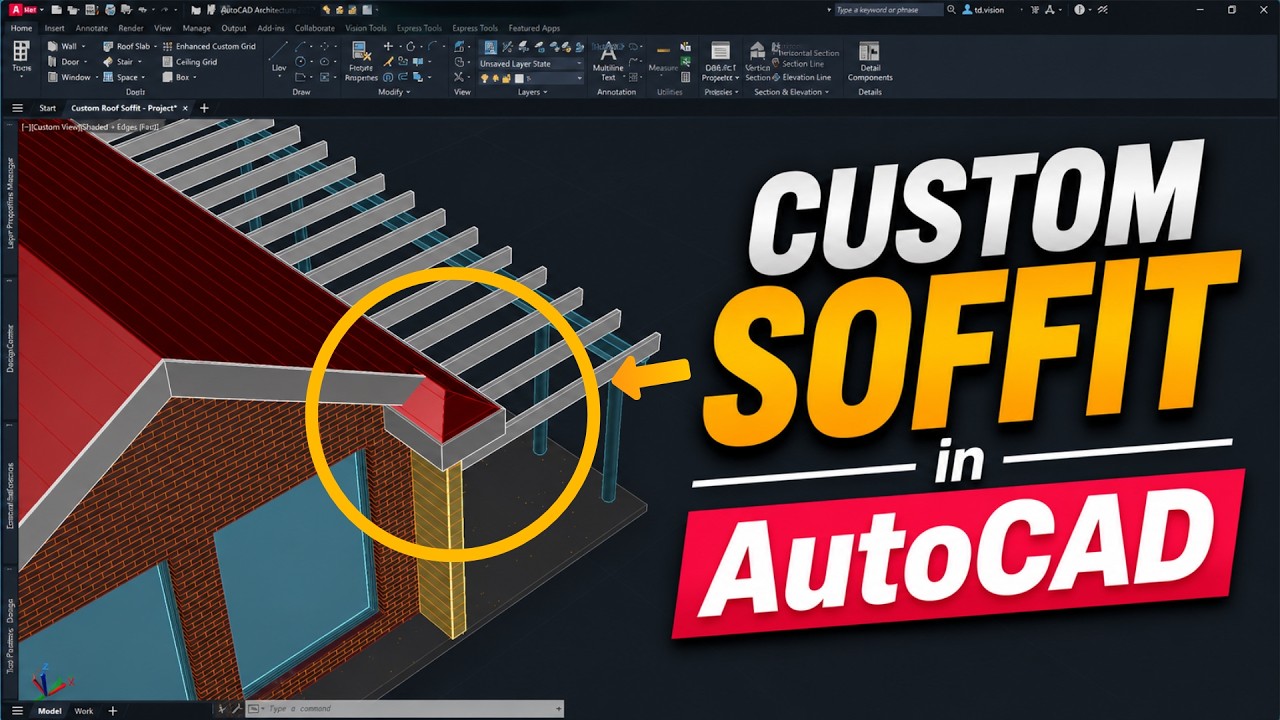The height and width of the screenshot is (720, 1280).
Task: Click the keyword or phrase search field
Action: (x=889, y=10)
